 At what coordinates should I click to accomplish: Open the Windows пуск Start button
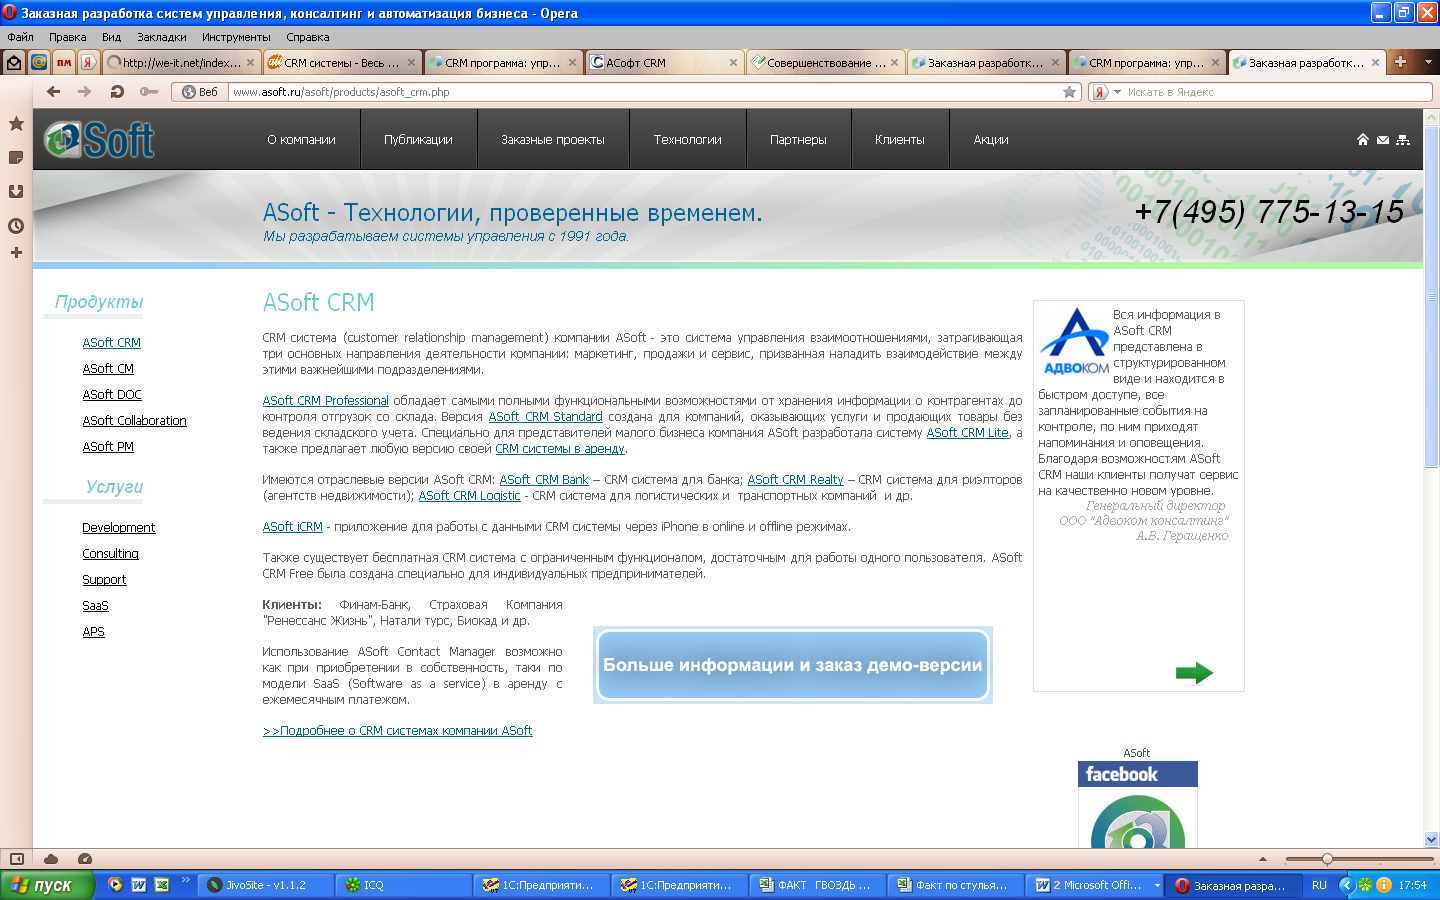47,885
